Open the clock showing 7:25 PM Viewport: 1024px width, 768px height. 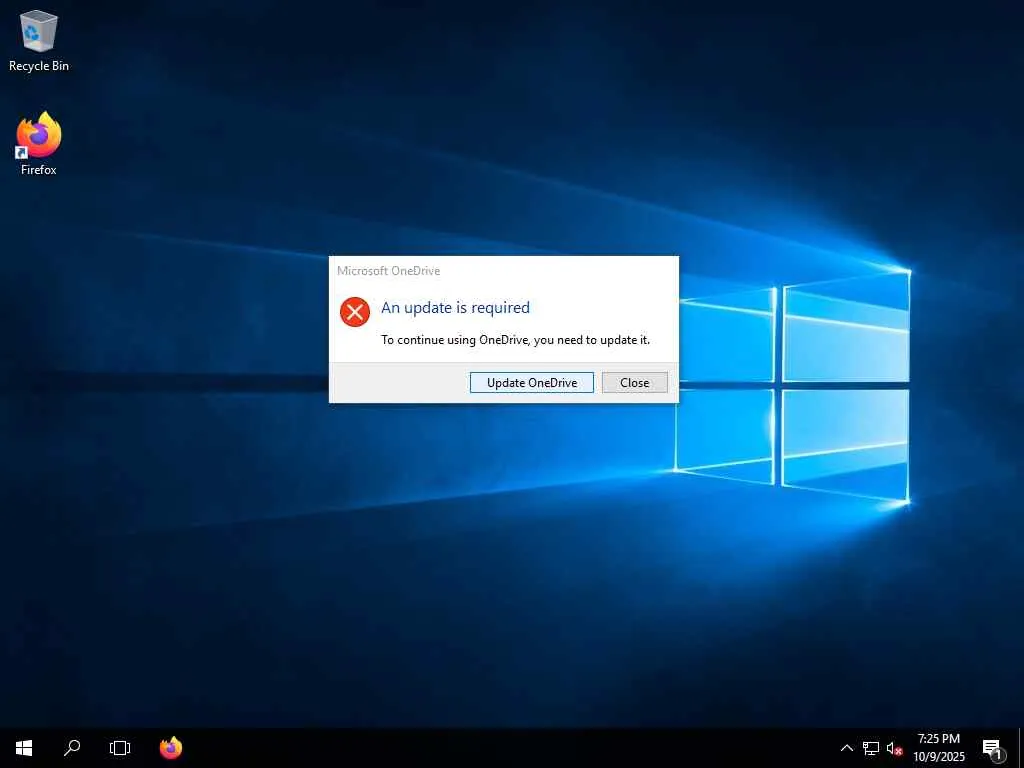938,748
